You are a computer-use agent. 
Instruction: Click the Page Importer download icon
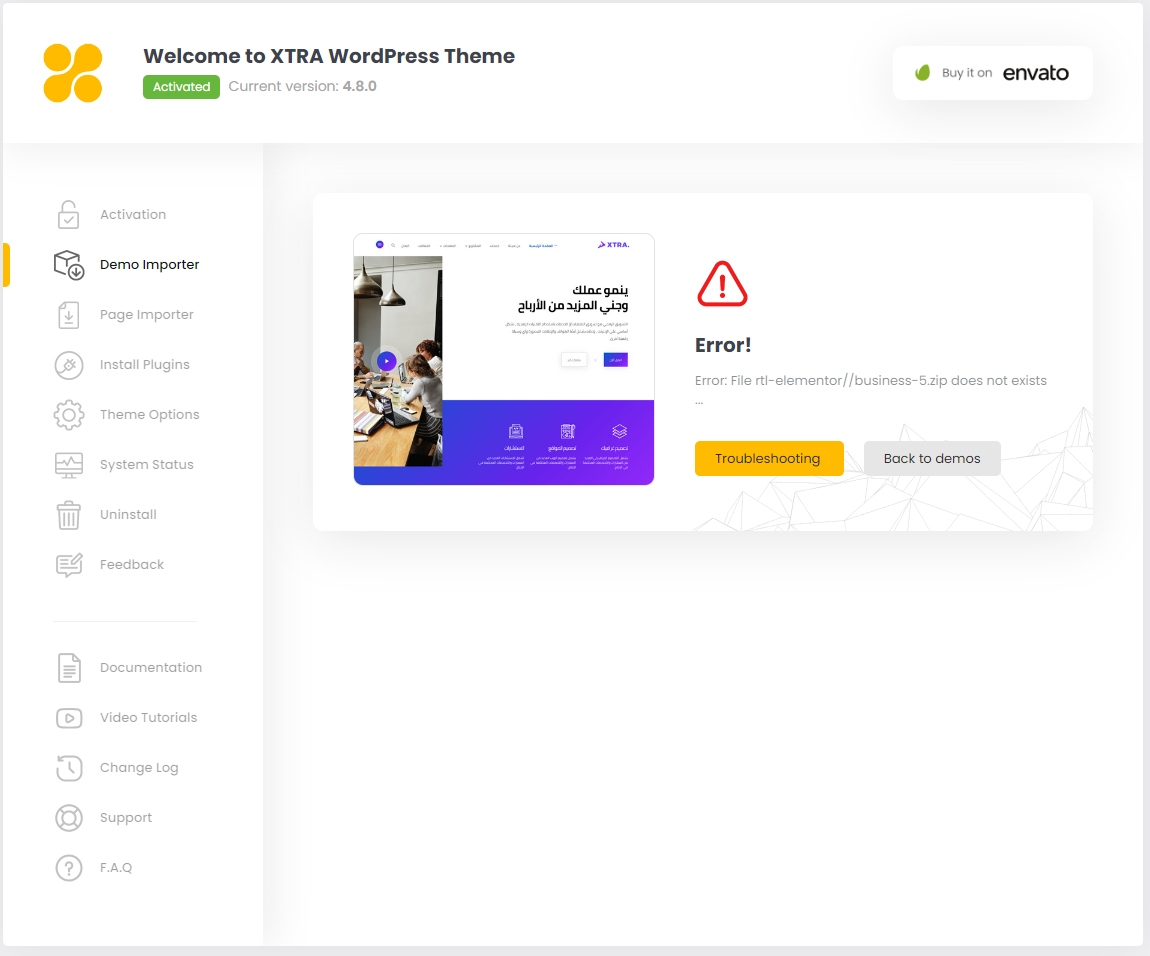68,315
